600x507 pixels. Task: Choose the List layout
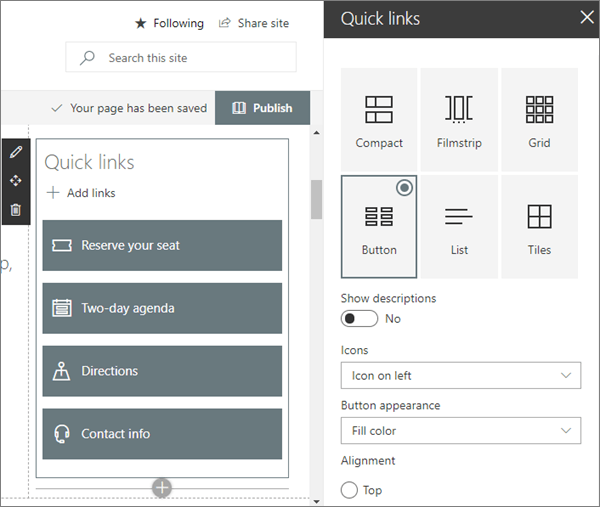coord(459,227)
